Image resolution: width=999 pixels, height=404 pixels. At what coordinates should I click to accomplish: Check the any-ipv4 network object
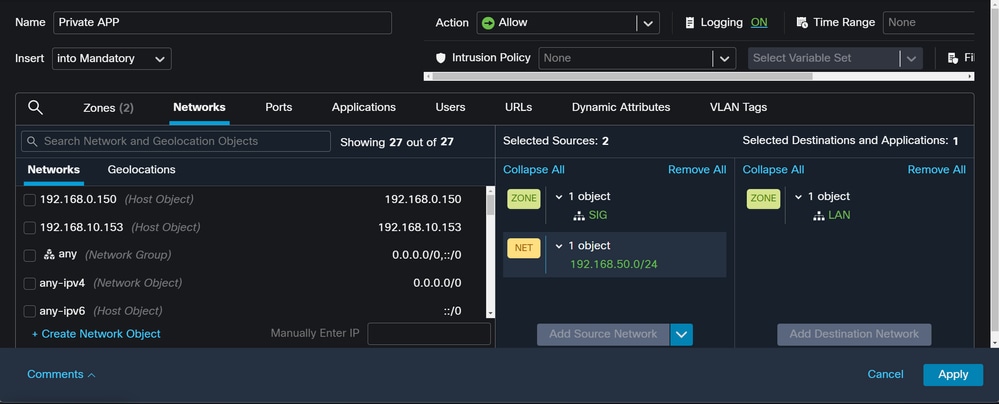pyautogui.click(x=29, y=284)
